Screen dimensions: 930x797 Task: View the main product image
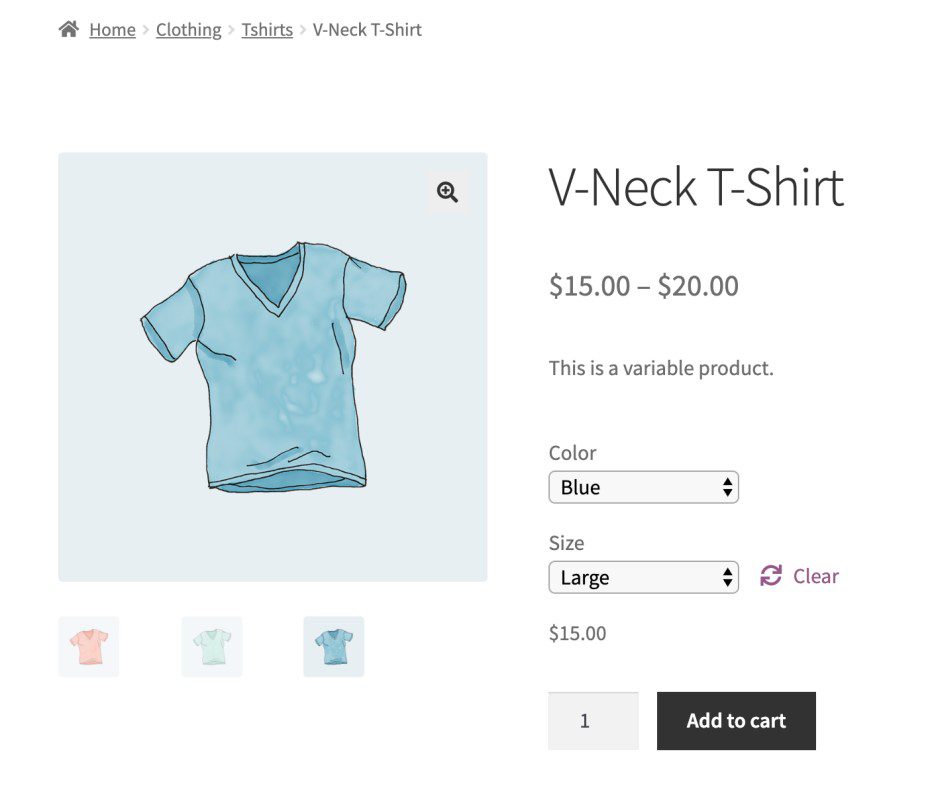(x=272, y=366)
